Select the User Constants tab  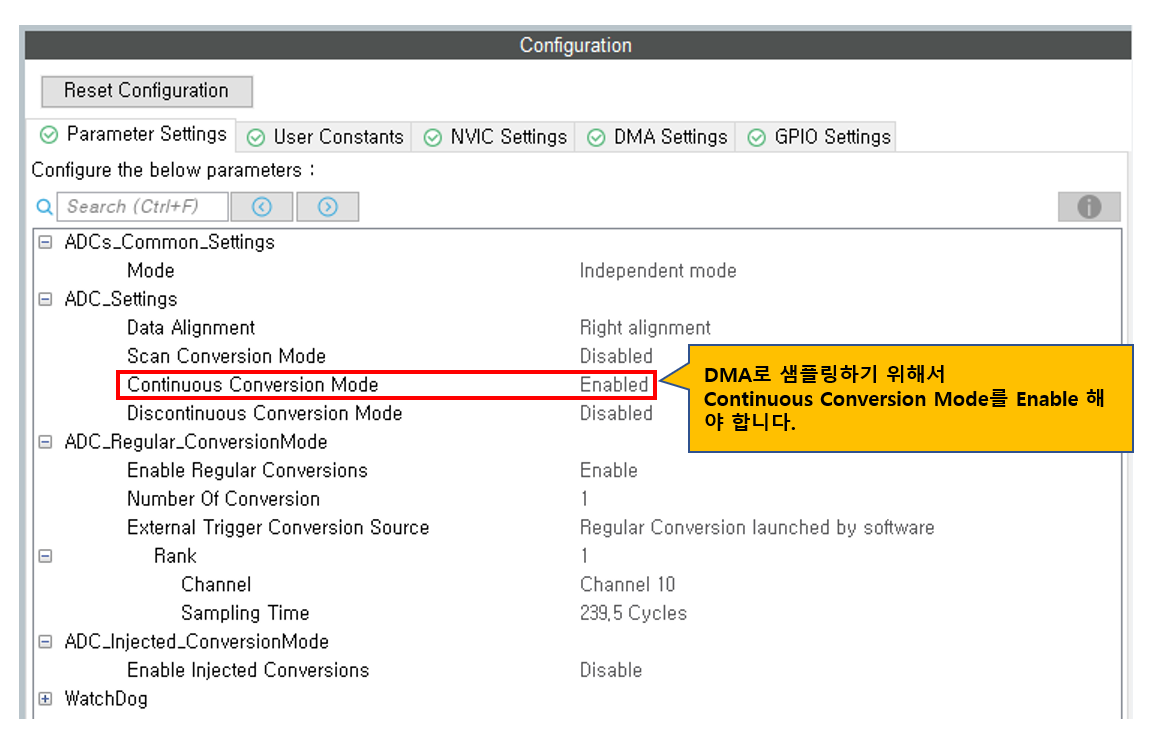pos(325,137)
